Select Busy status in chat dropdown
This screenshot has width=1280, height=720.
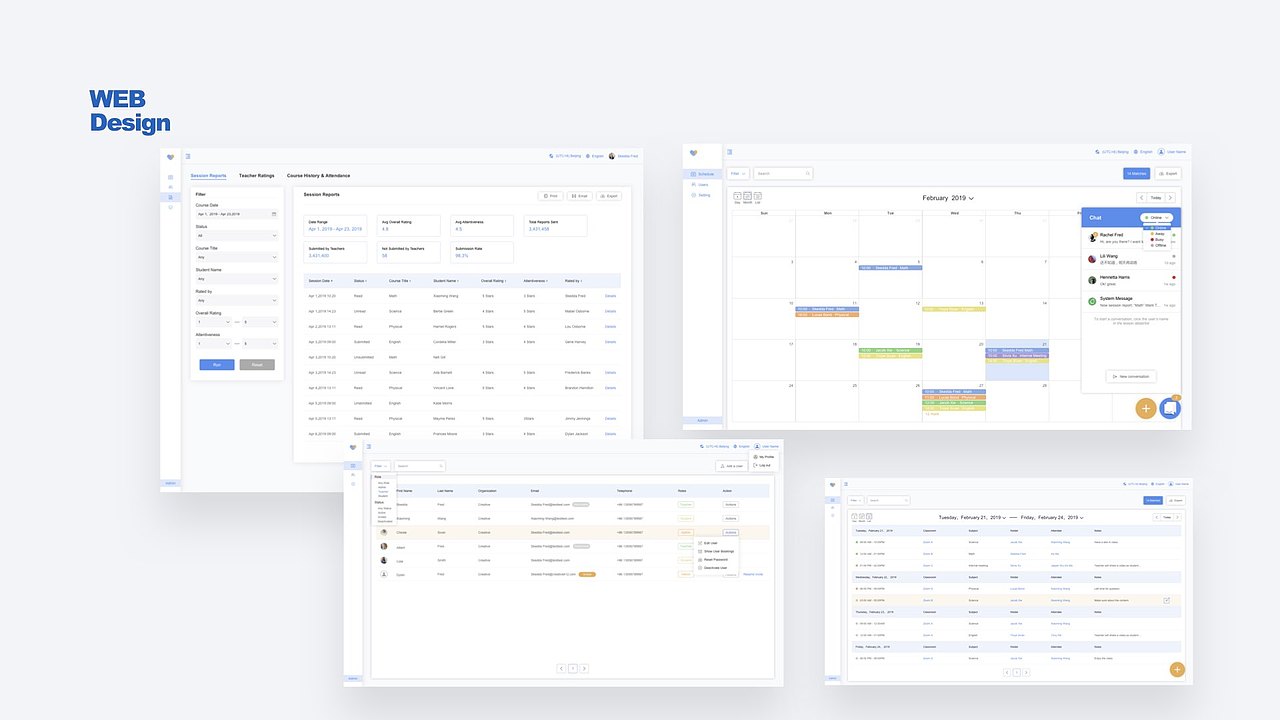click(x=1158, y=239)
